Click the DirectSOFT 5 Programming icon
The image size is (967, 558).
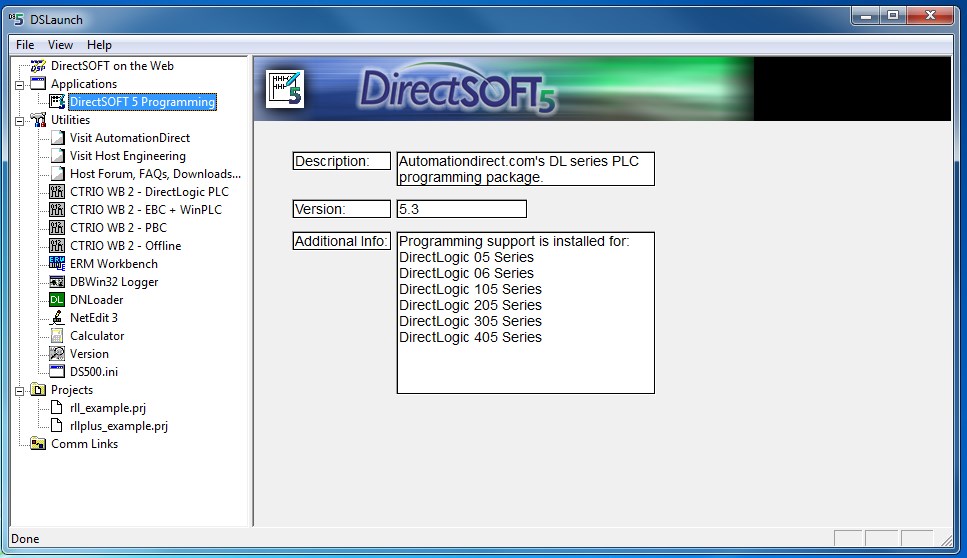(x=57, y=102)
